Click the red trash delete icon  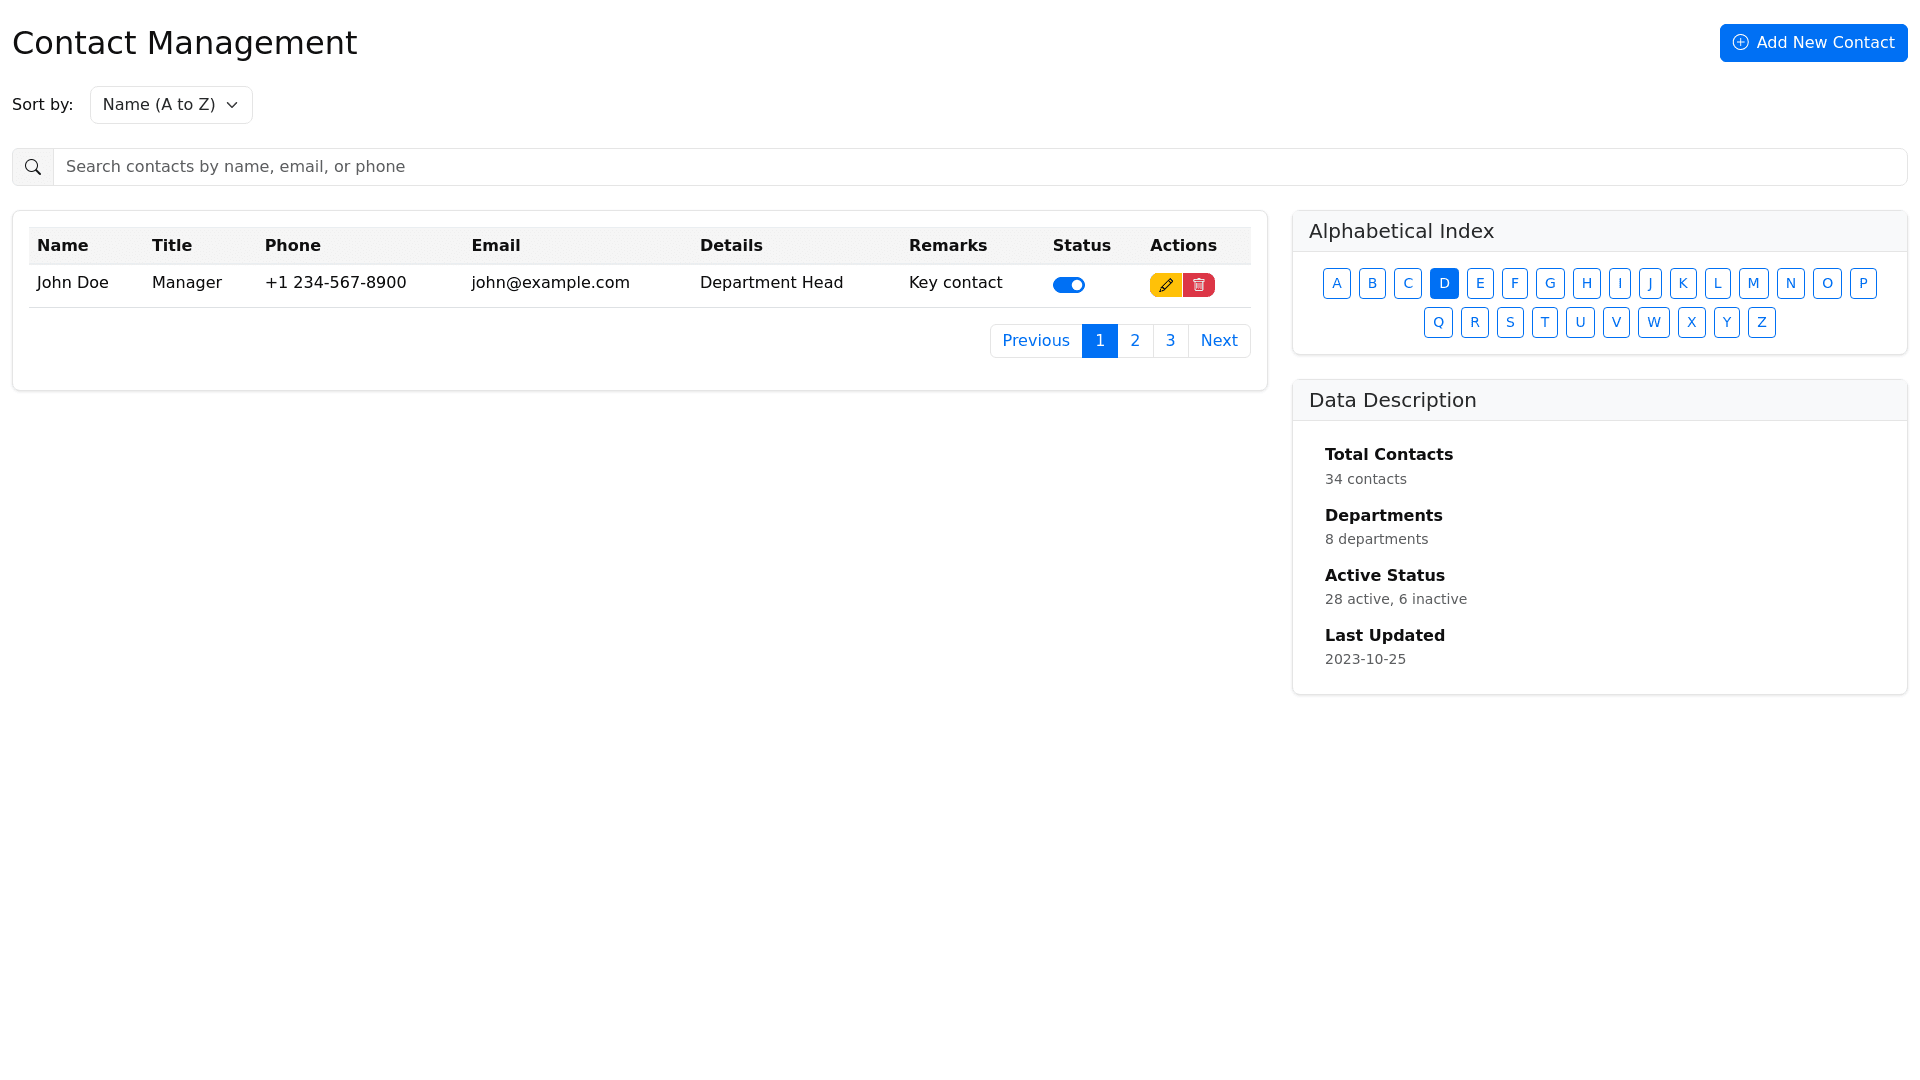1199,285
